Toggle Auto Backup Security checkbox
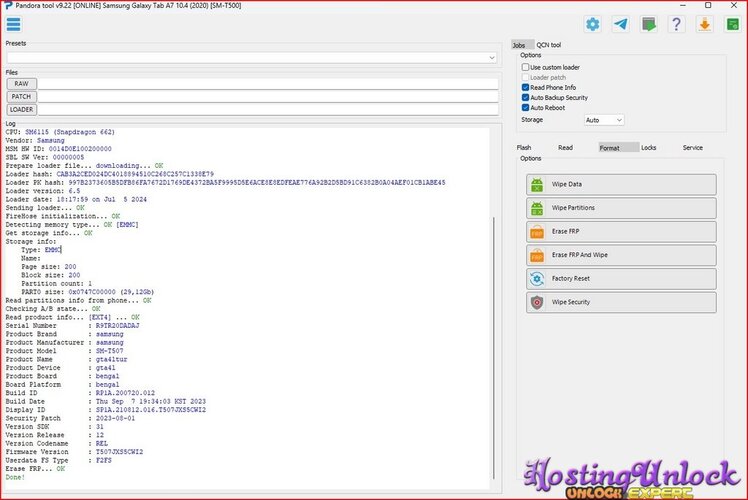Screen dimensions: 748x500 click(525, 98)
